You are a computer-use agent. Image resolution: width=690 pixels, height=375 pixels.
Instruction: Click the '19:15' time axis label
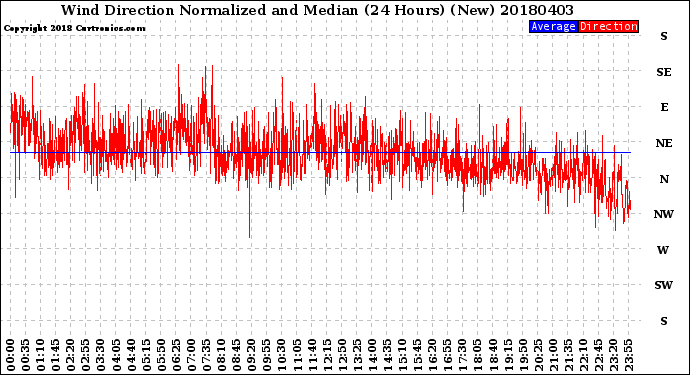(507, 355)
